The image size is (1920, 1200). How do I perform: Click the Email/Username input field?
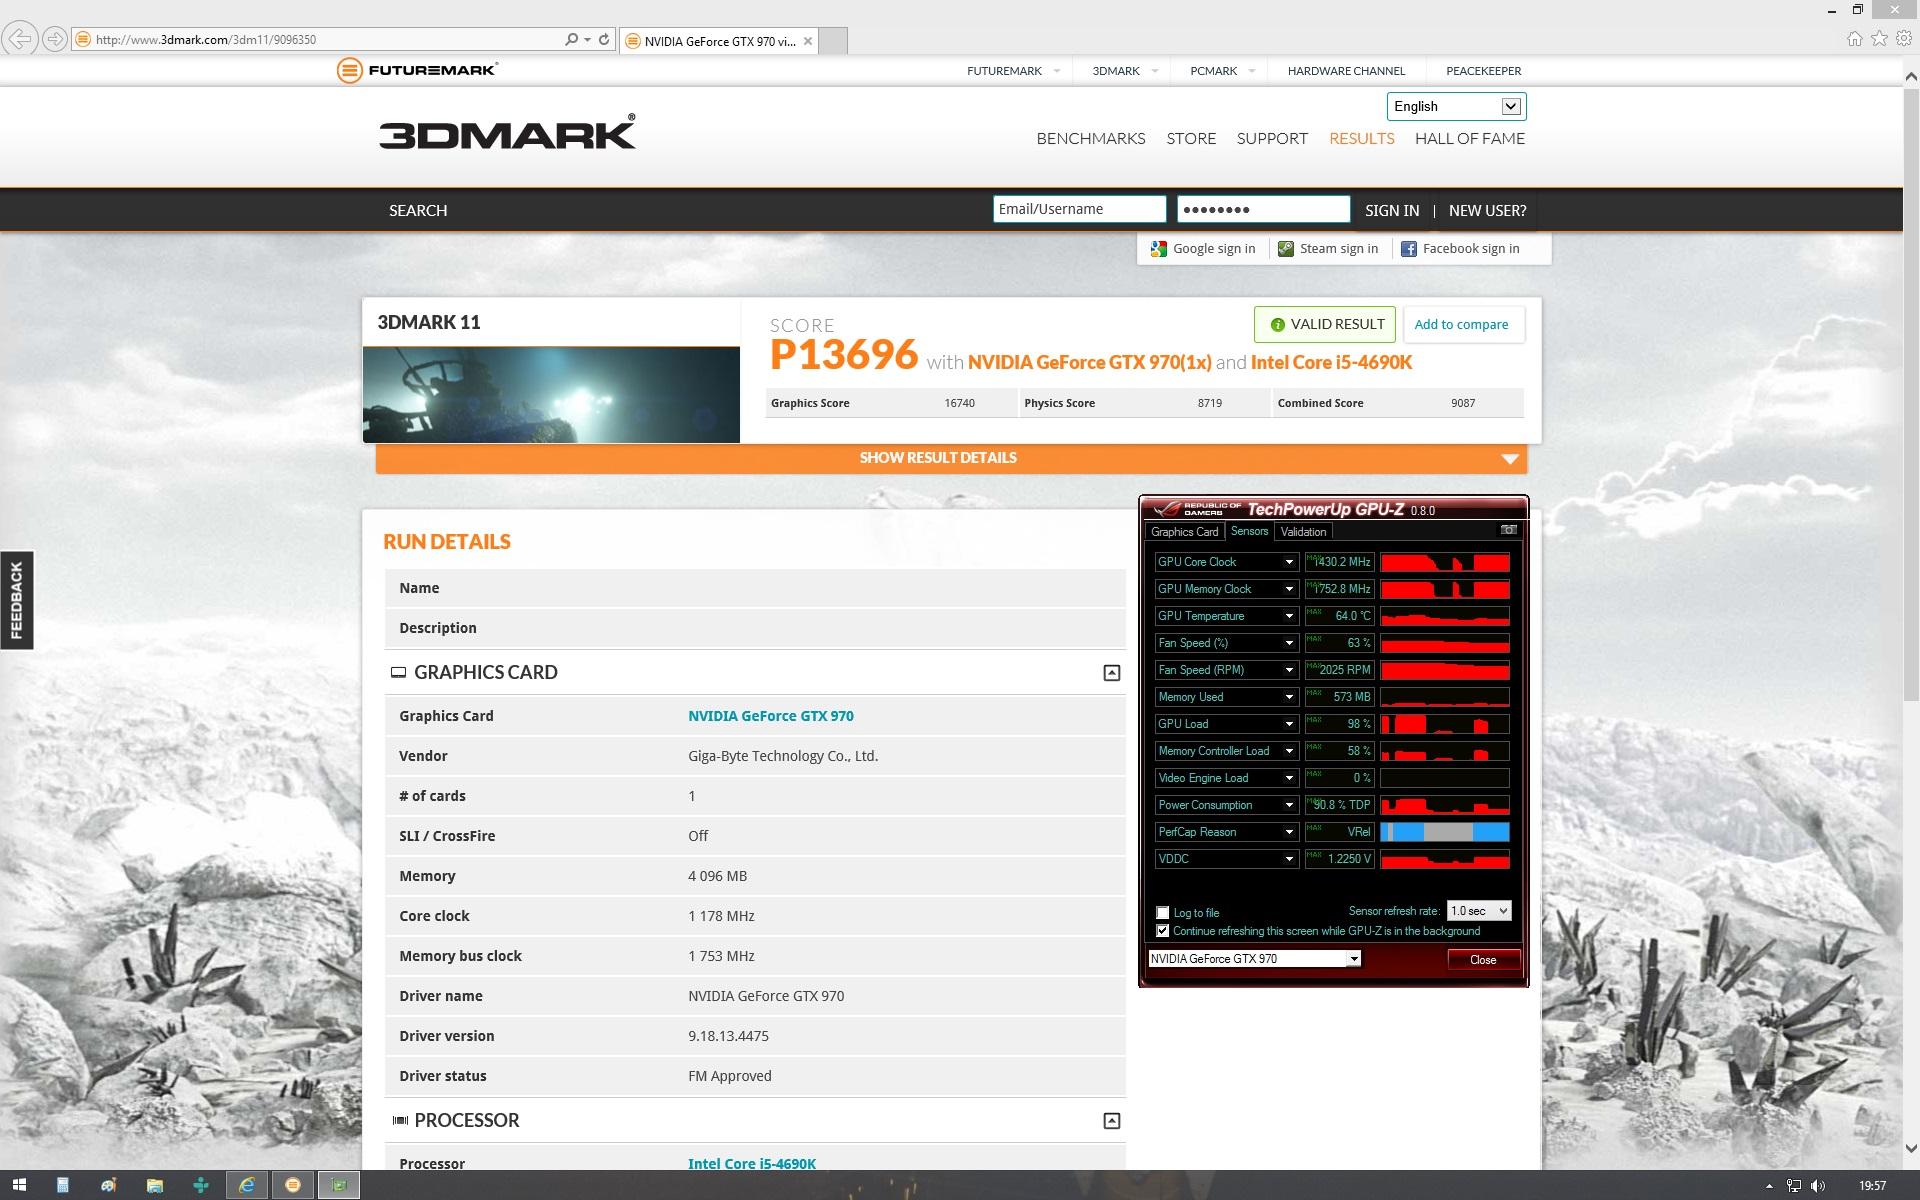point(1079,209)
